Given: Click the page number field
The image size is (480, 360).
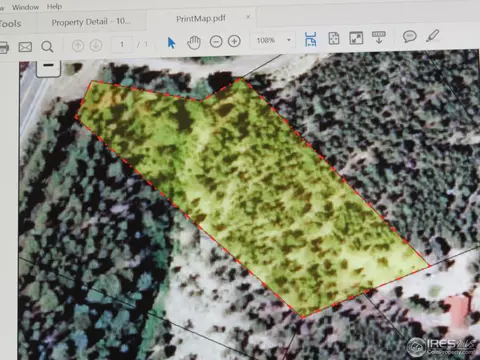Looking at the screenshot, I should [122, 44].
